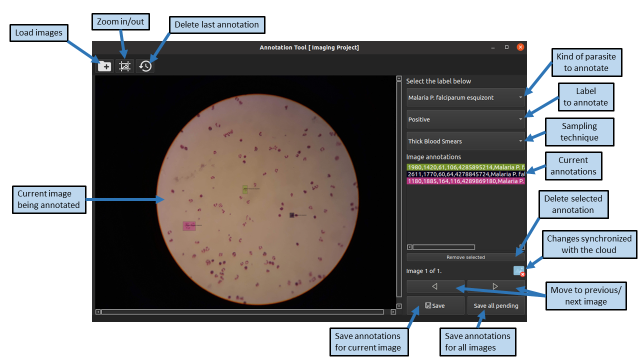
Task: Click the annotation list horizontal scrollbar
Action: [443, 247]
